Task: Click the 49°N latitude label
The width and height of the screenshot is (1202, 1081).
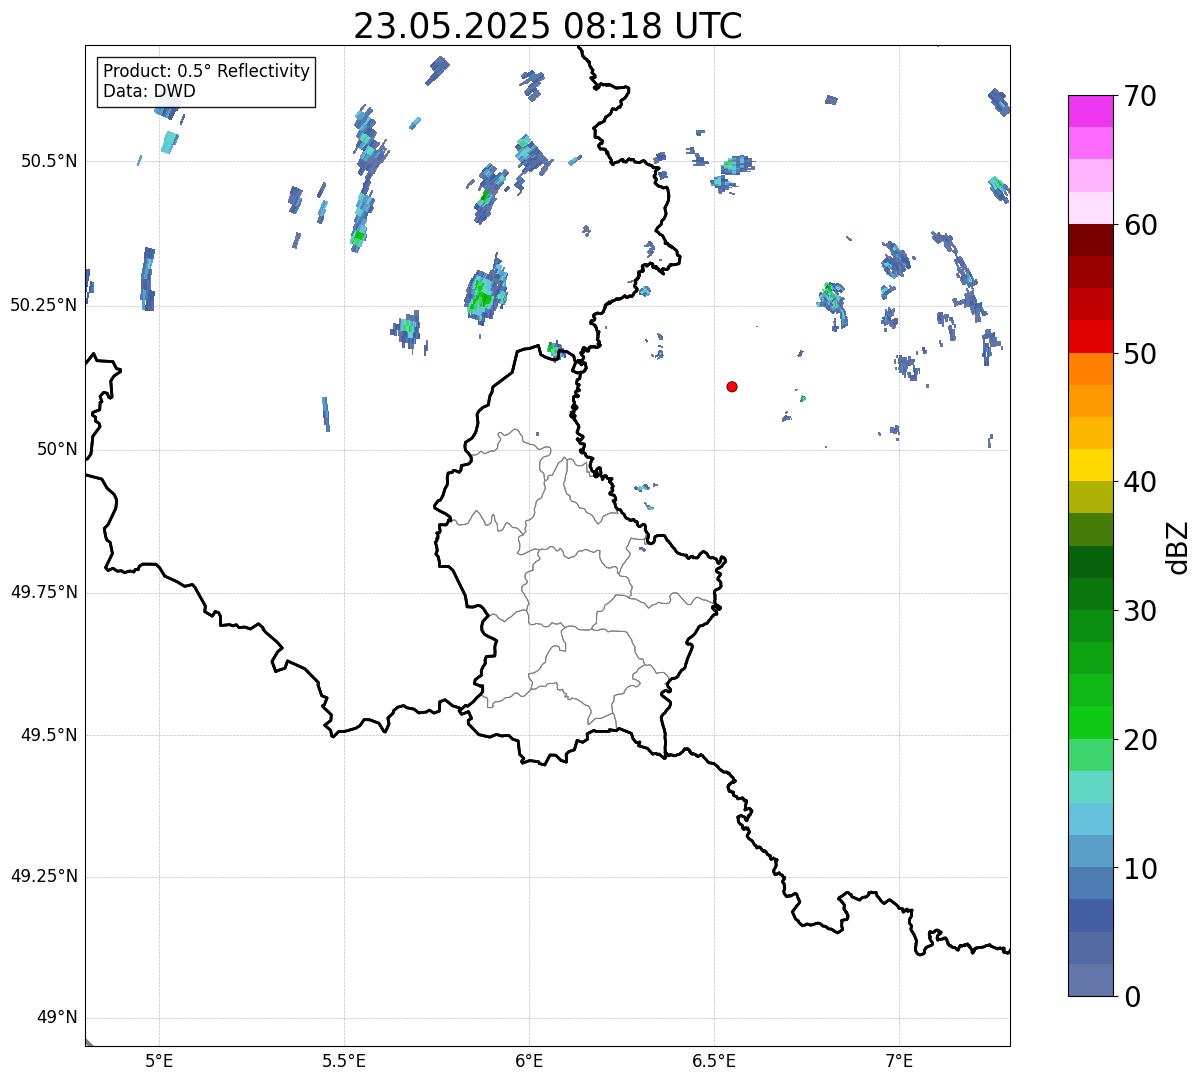Action: [x=55, y=1018]
